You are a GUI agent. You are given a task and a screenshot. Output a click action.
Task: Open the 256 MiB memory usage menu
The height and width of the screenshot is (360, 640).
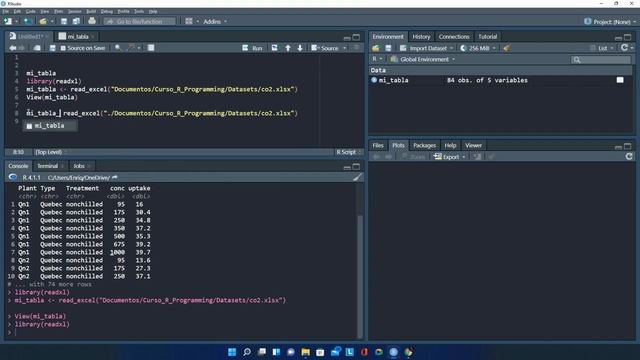click(478, 48)
